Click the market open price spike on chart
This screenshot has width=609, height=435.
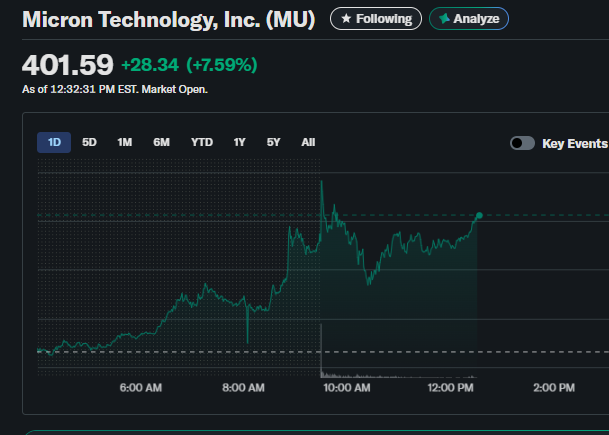(x=322, y=182)
